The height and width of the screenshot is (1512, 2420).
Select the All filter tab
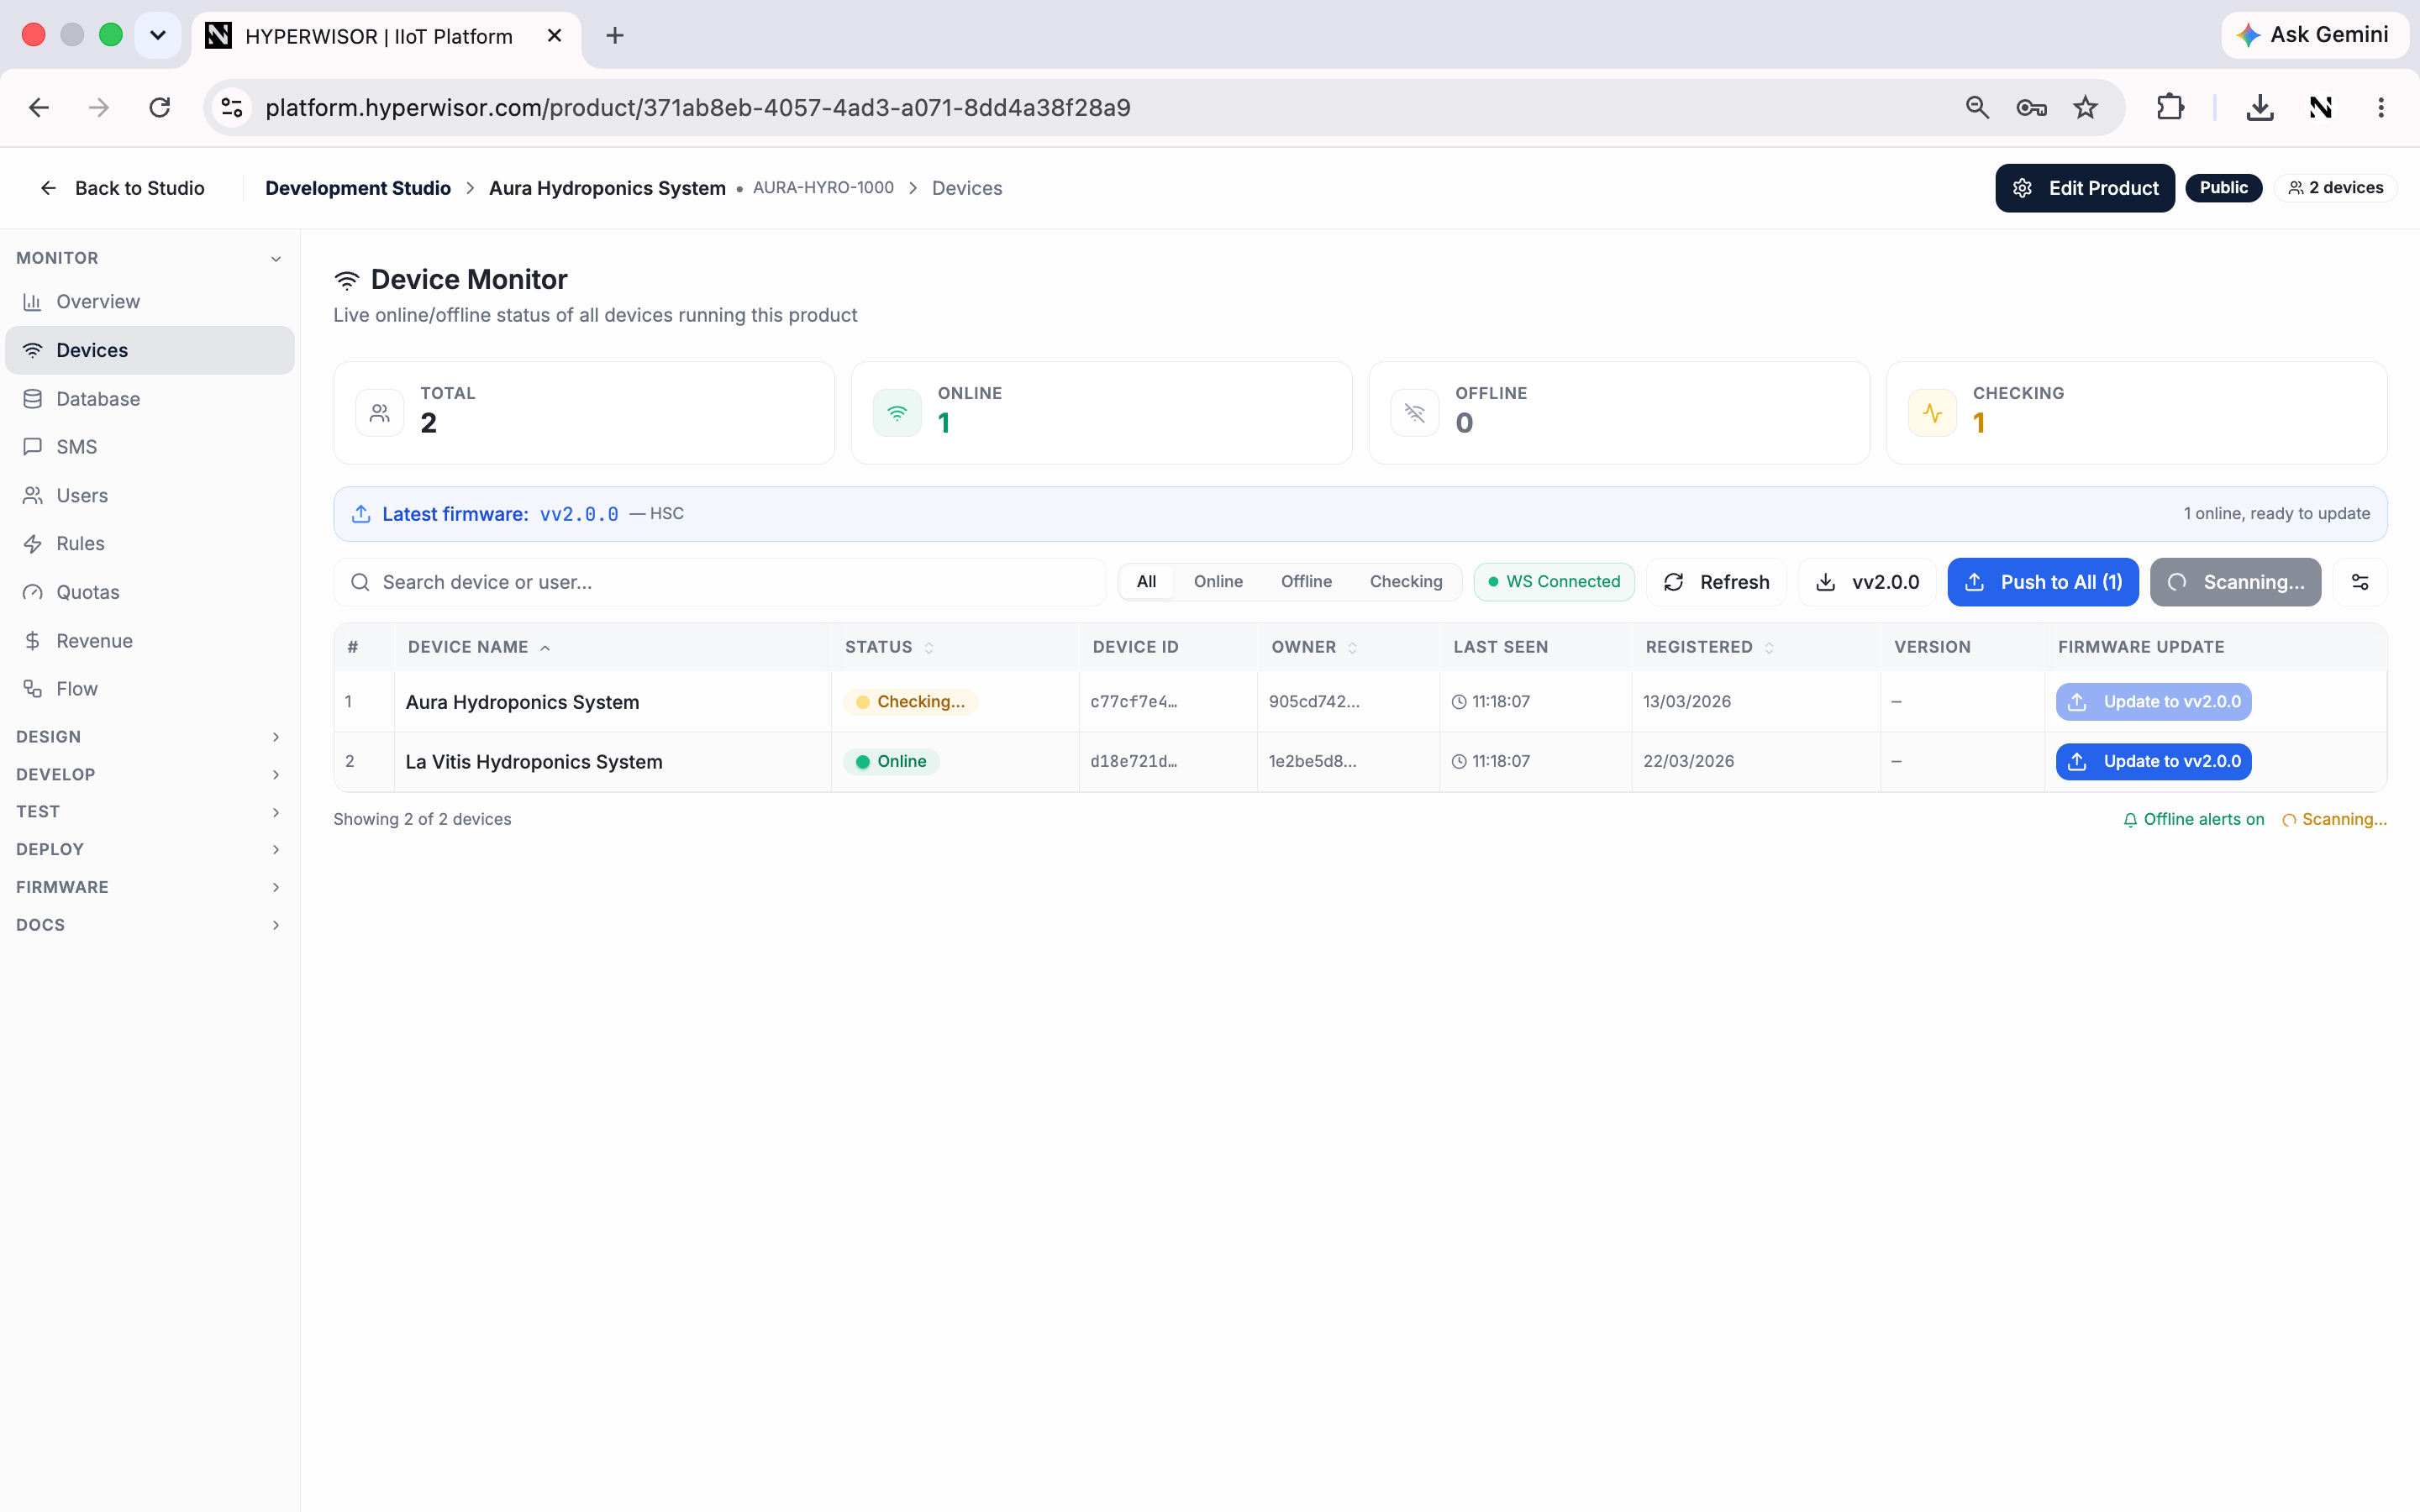pyautogui.click(x=1146, y=582)
